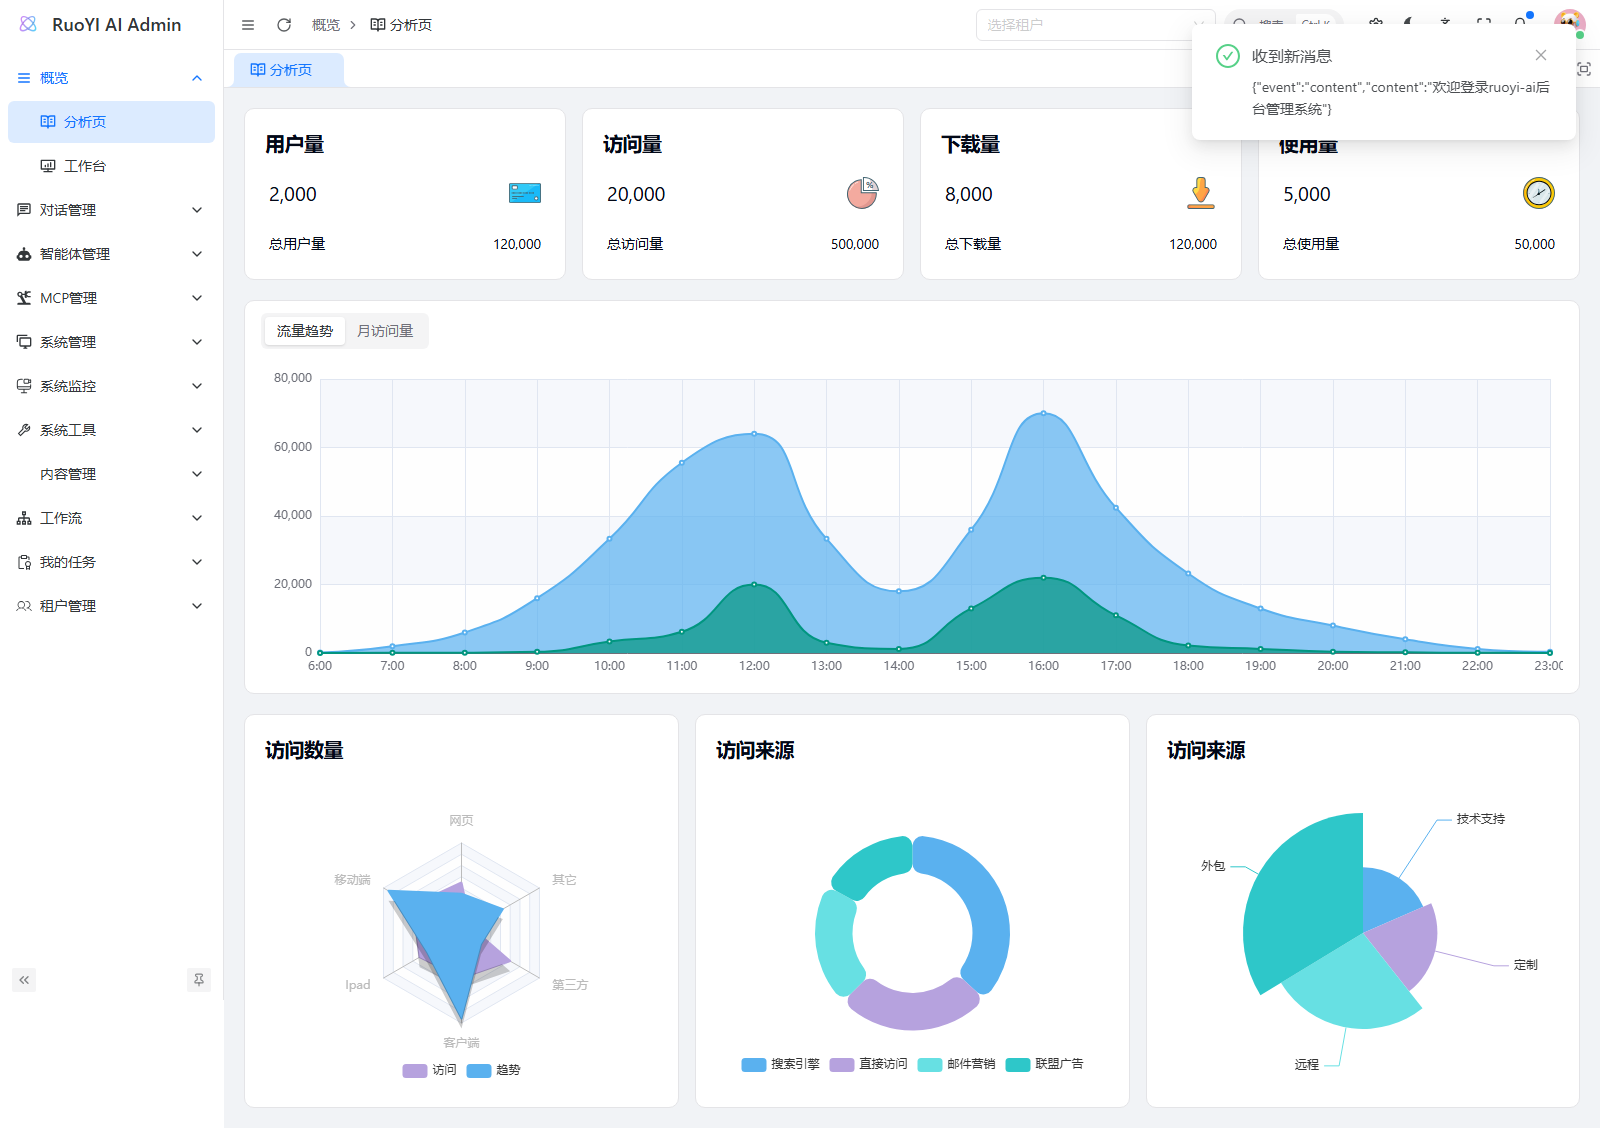This screenshot has height=1128, width=1600.
Task: Click the 16:00 peak point on traffic chart
Action: 1043,412
